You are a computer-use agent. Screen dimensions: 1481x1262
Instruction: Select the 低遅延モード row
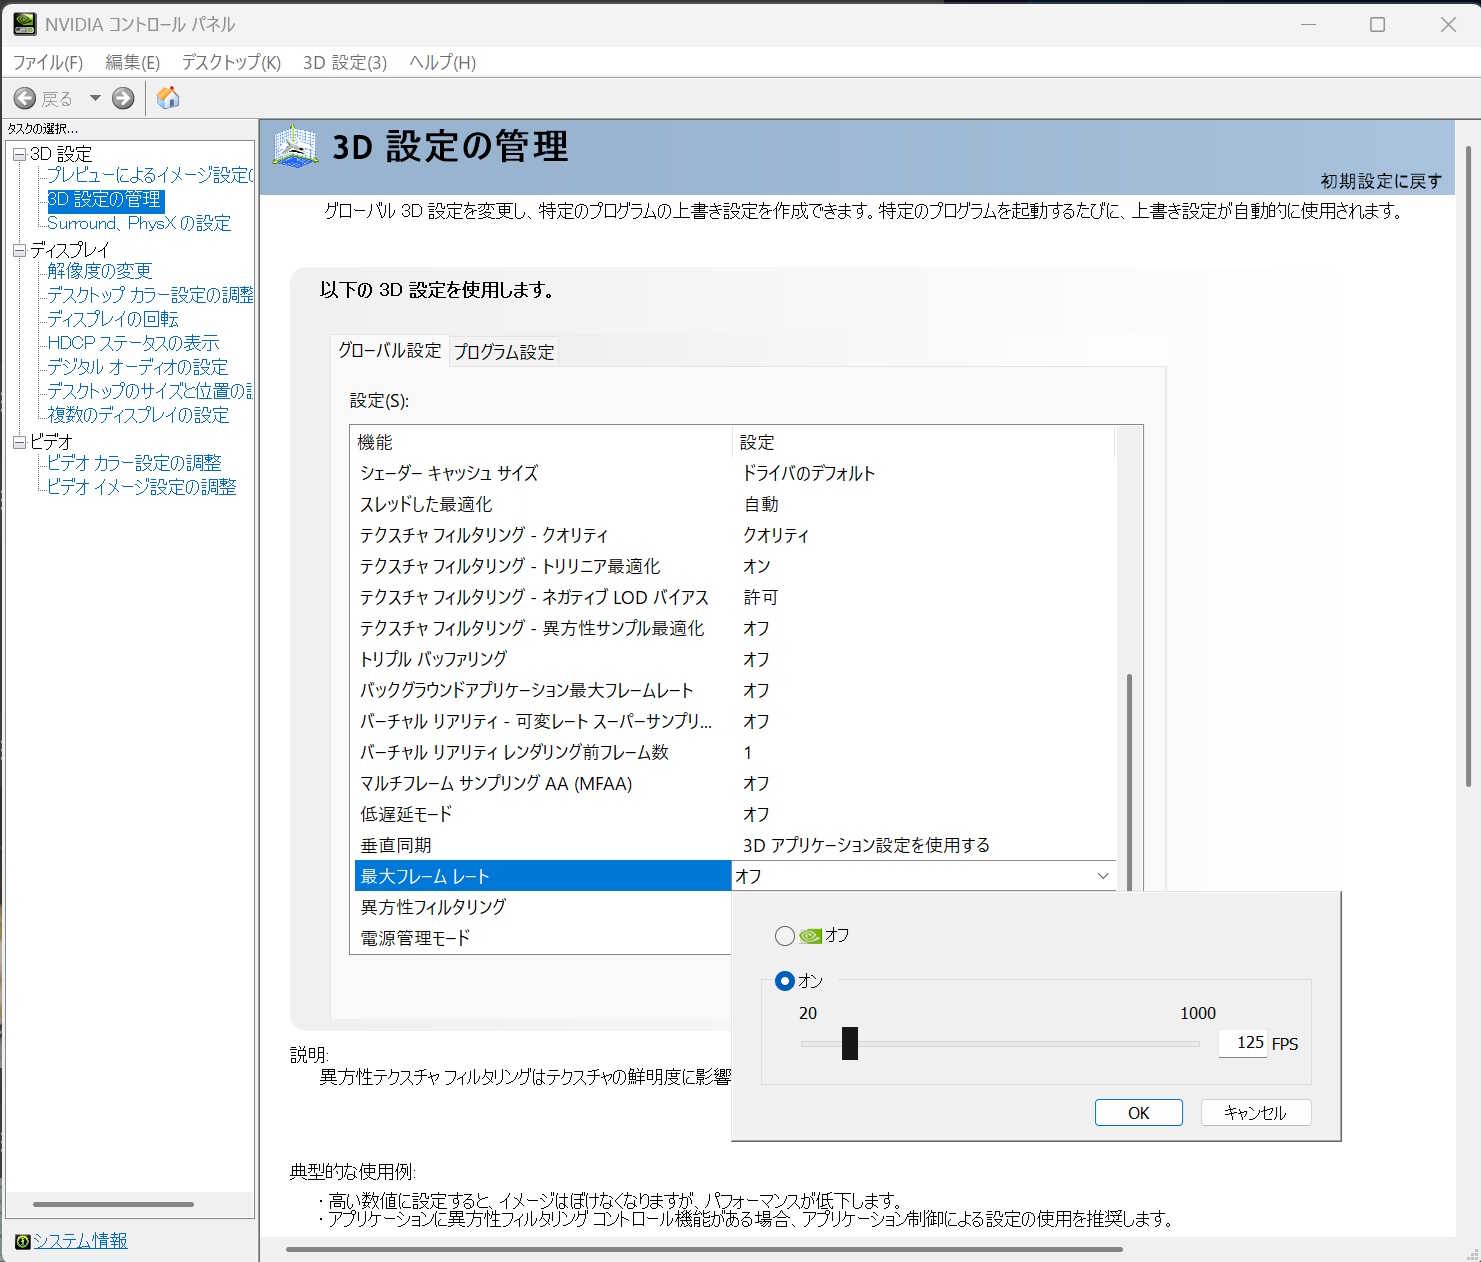735,814
